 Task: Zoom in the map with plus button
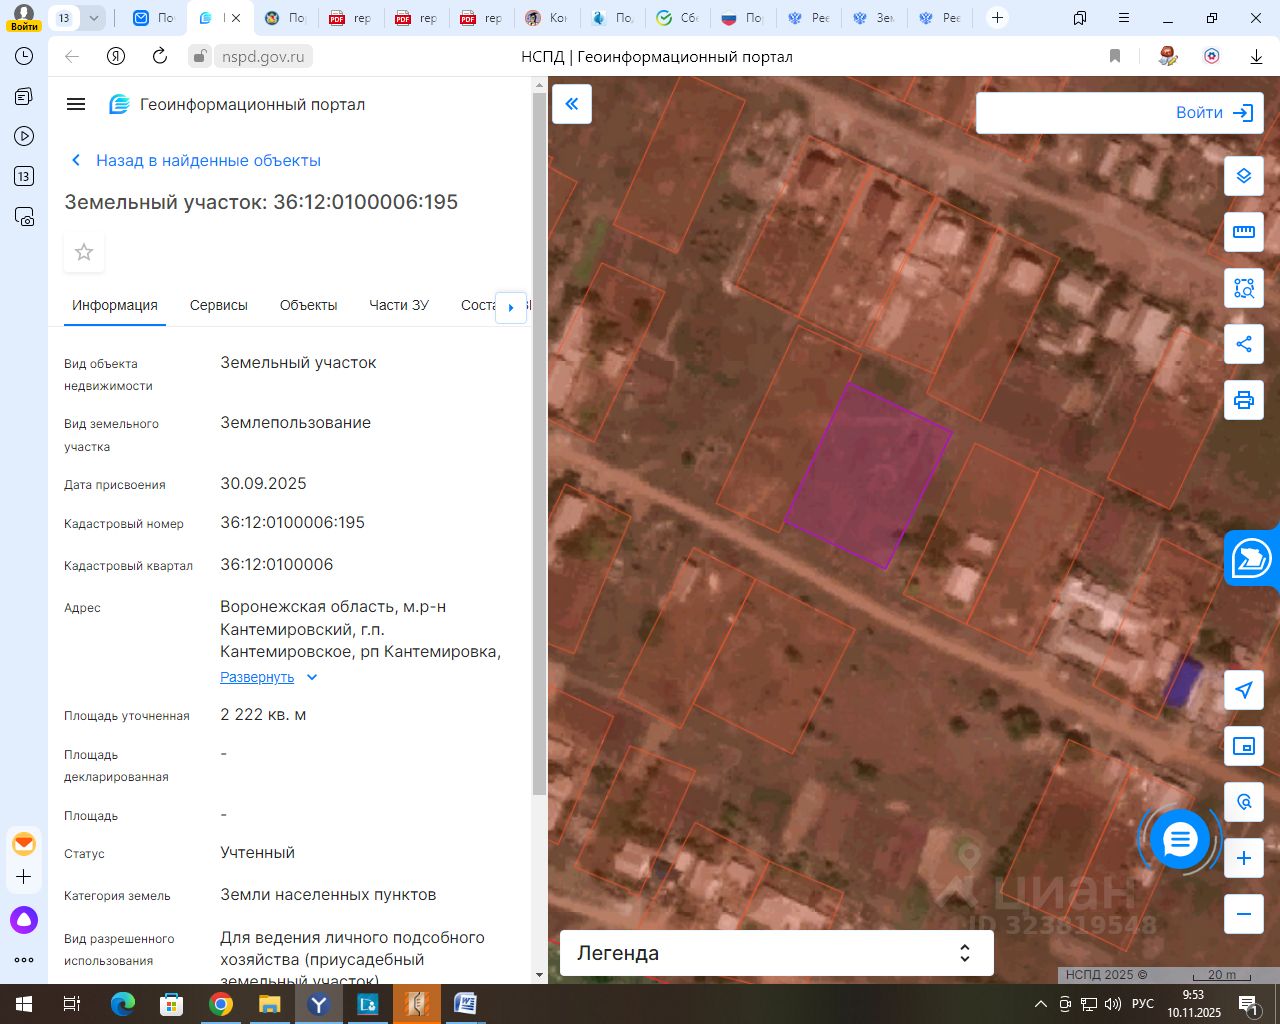pos(1243,858)
